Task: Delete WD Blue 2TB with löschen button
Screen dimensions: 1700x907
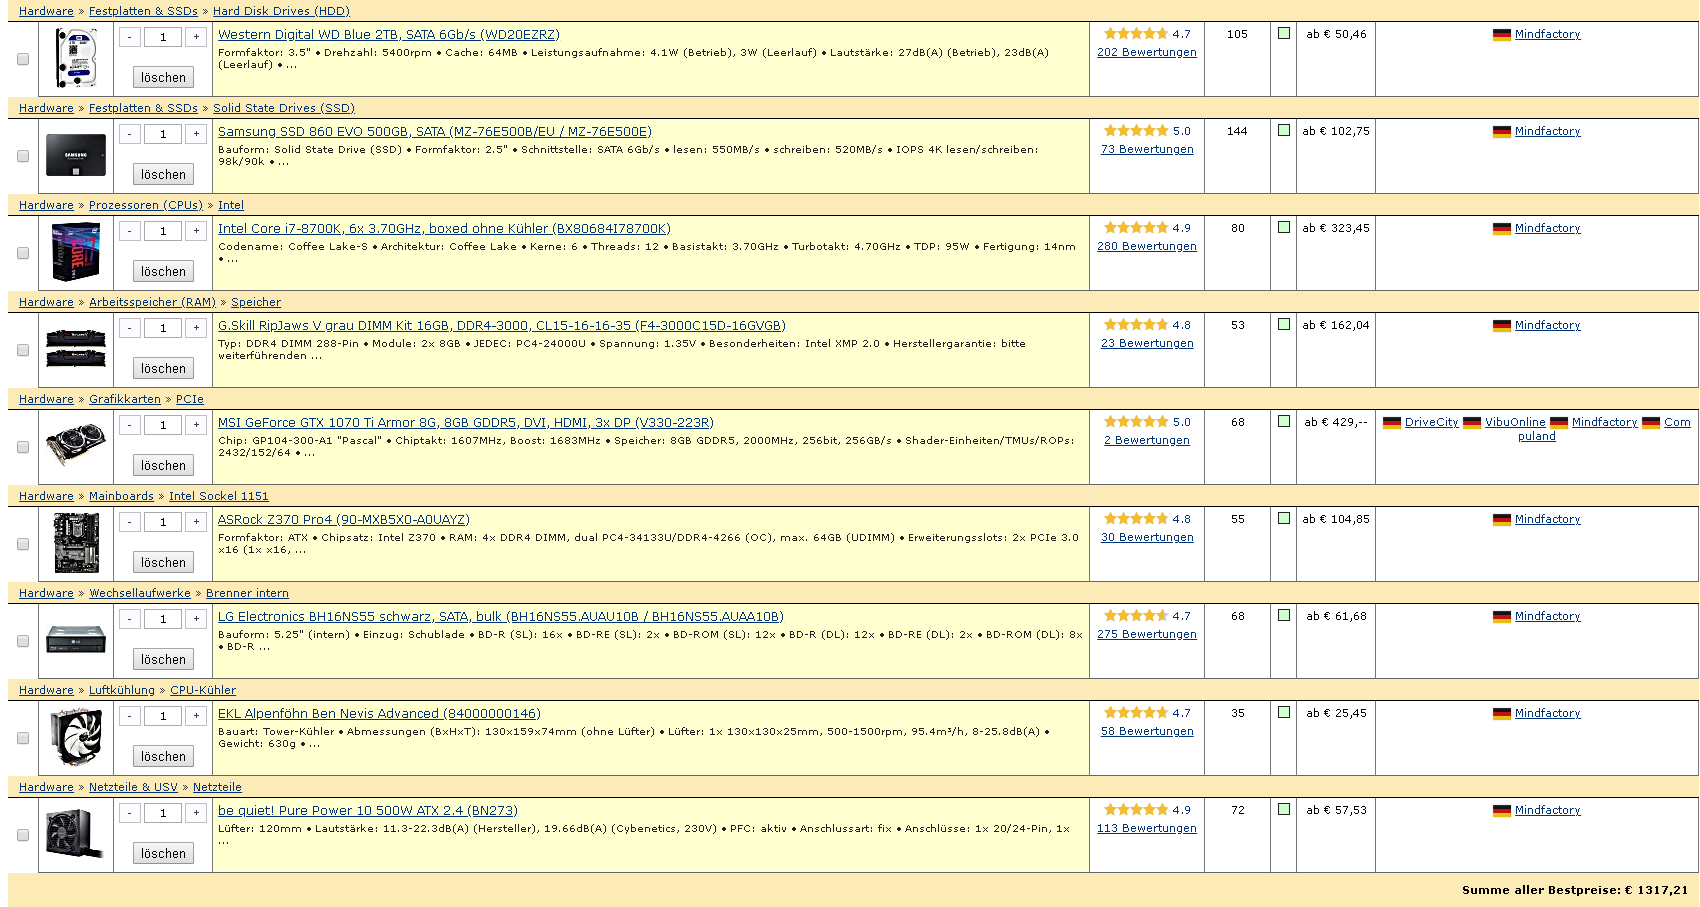Action: (163, 77)
